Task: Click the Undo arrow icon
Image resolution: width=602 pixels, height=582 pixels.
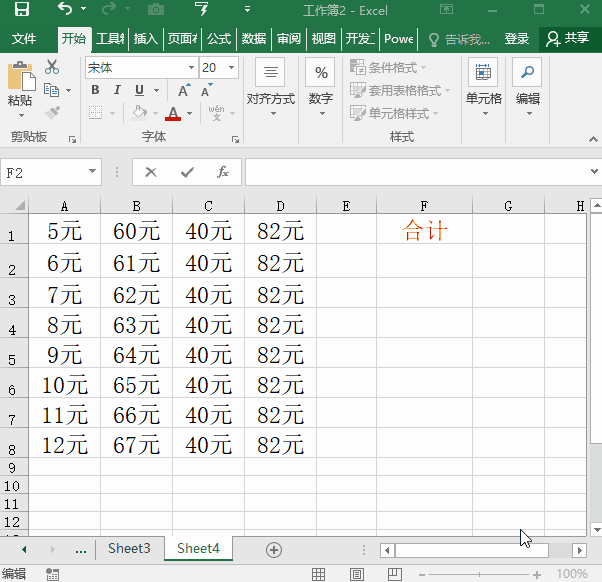Action: [65, 10]
